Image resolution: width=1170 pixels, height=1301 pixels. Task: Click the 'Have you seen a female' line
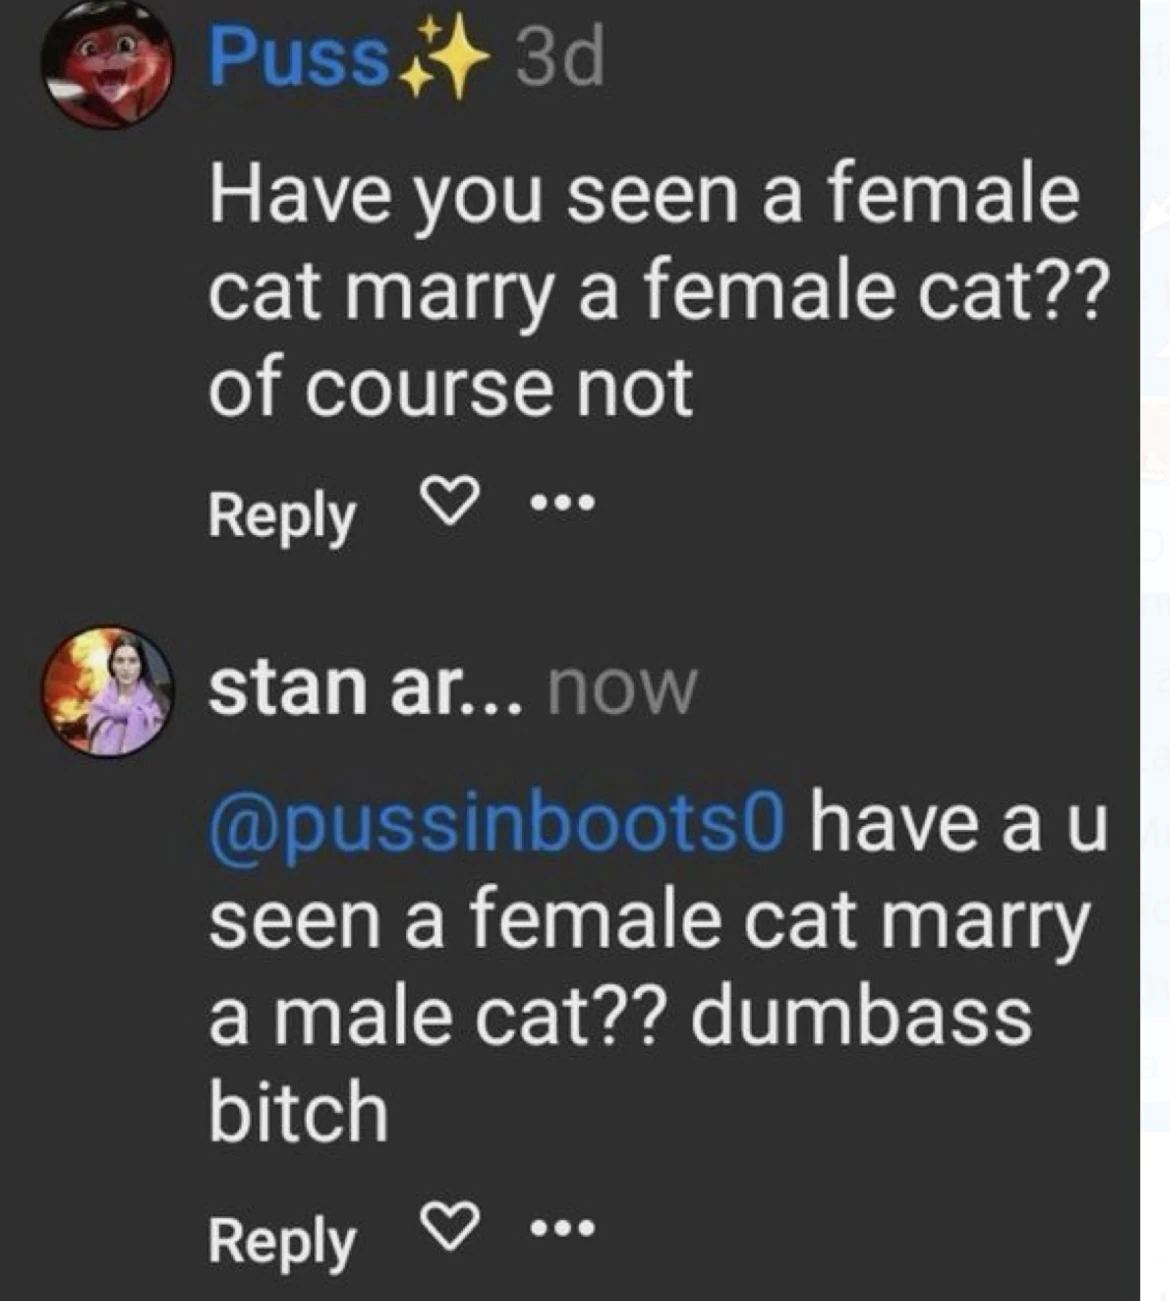click(x=644, y=197)
